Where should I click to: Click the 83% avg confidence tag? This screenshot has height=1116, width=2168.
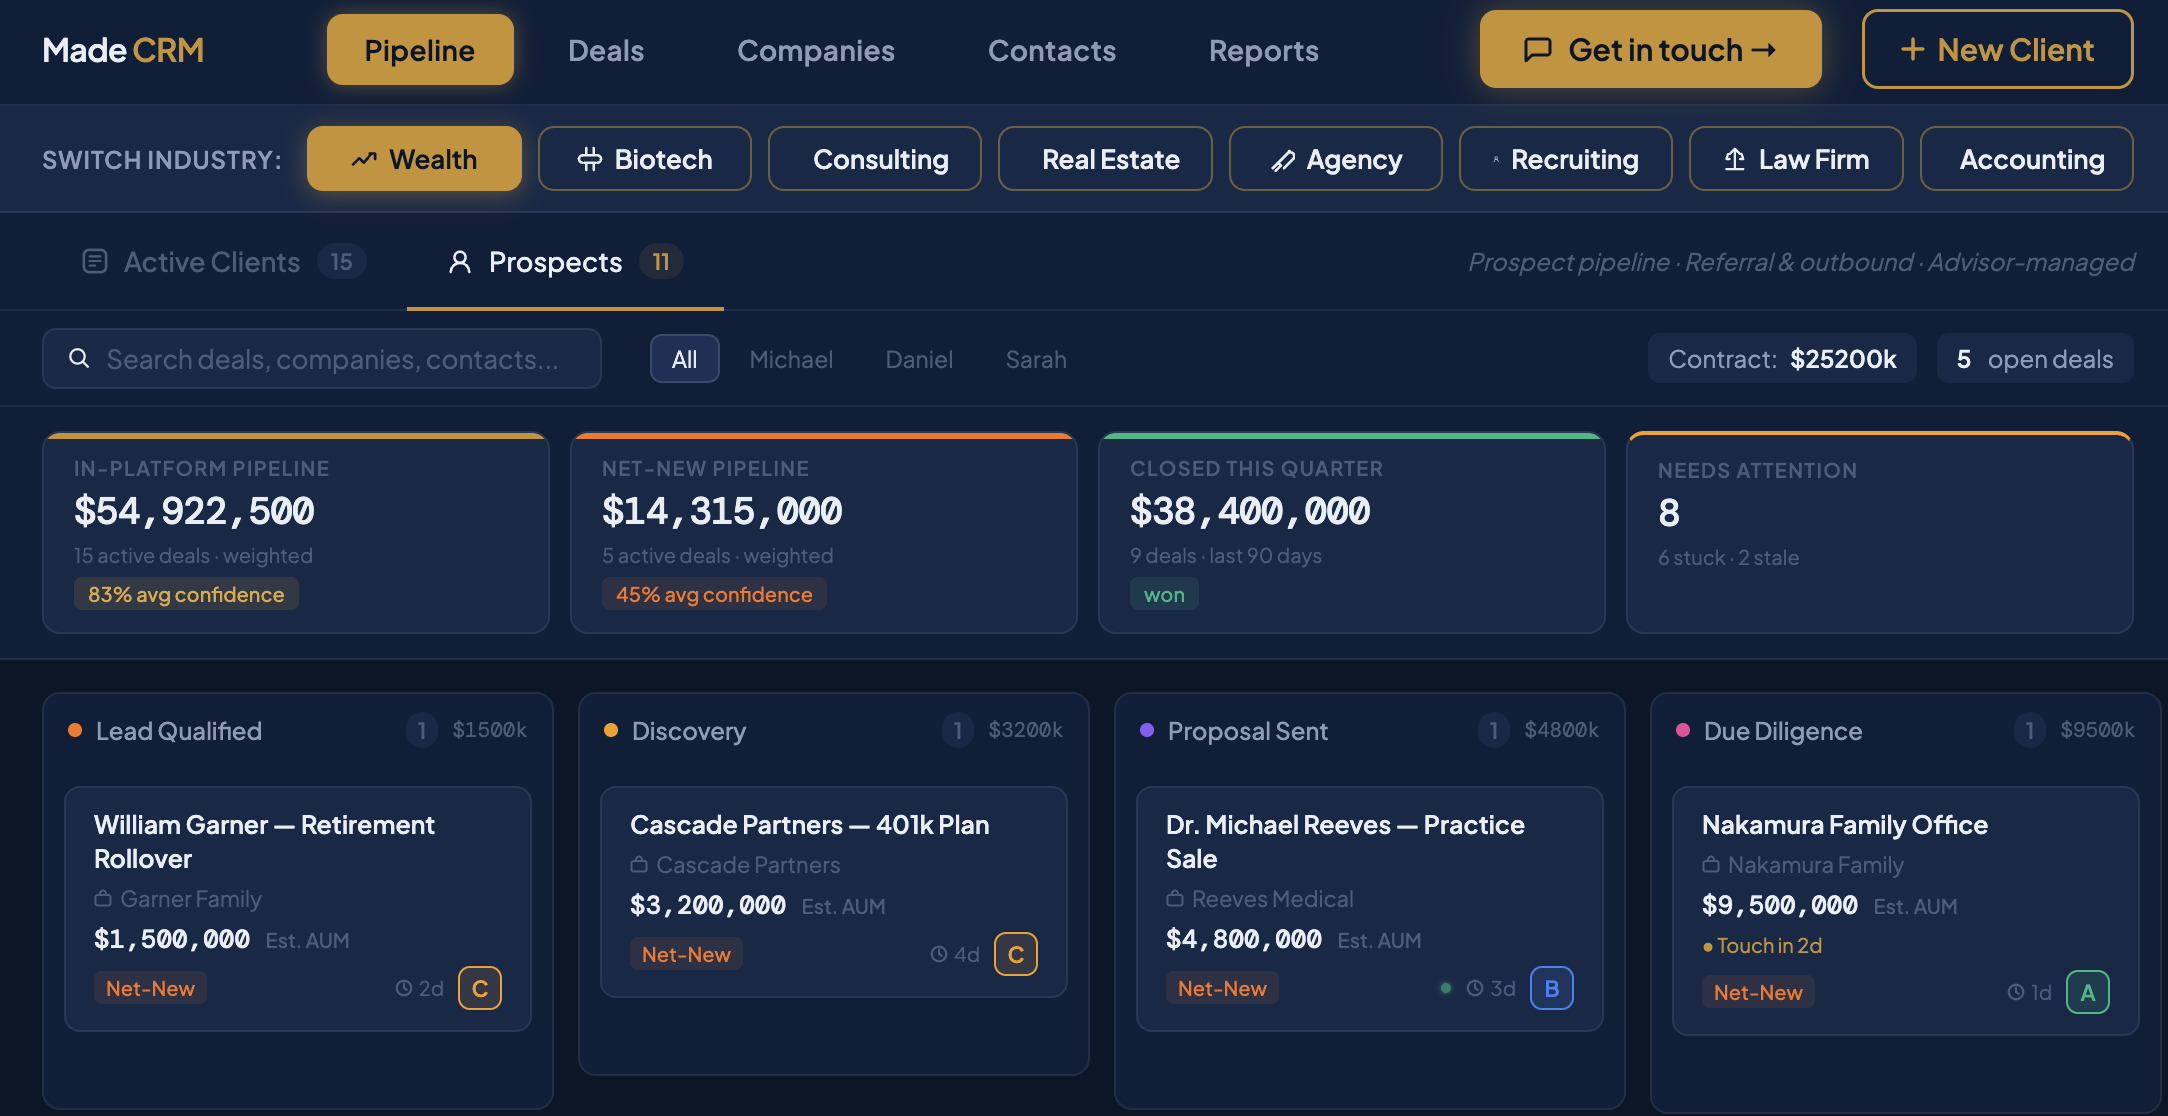click(x=186, y=594)
